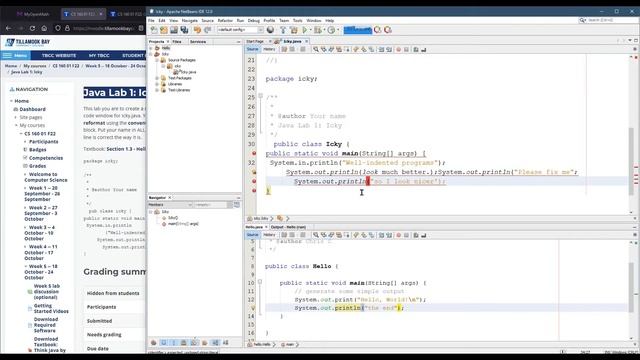The height and width of the screenshot is (360, 640).
Task: Click the New File toolbar icon in NetBeans
Action: pyautogui.click(x=154, y=30)
